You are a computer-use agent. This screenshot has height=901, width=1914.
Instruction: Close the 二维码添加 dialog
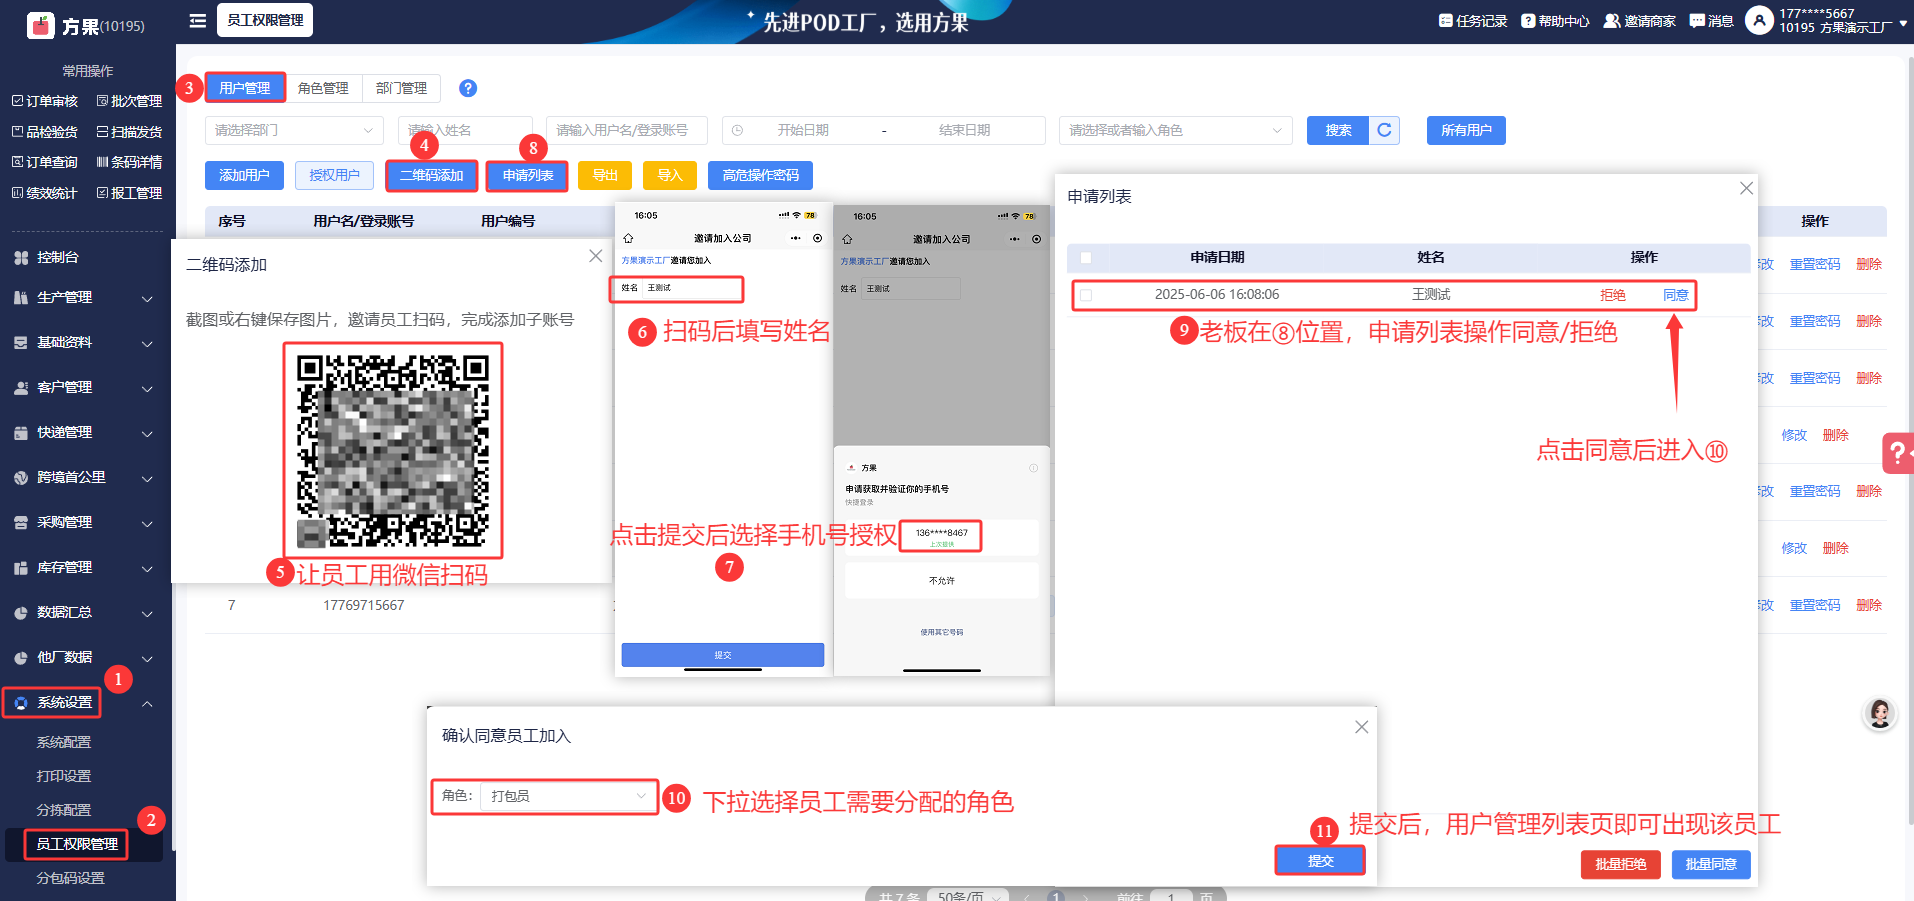(x=596, y=256)
